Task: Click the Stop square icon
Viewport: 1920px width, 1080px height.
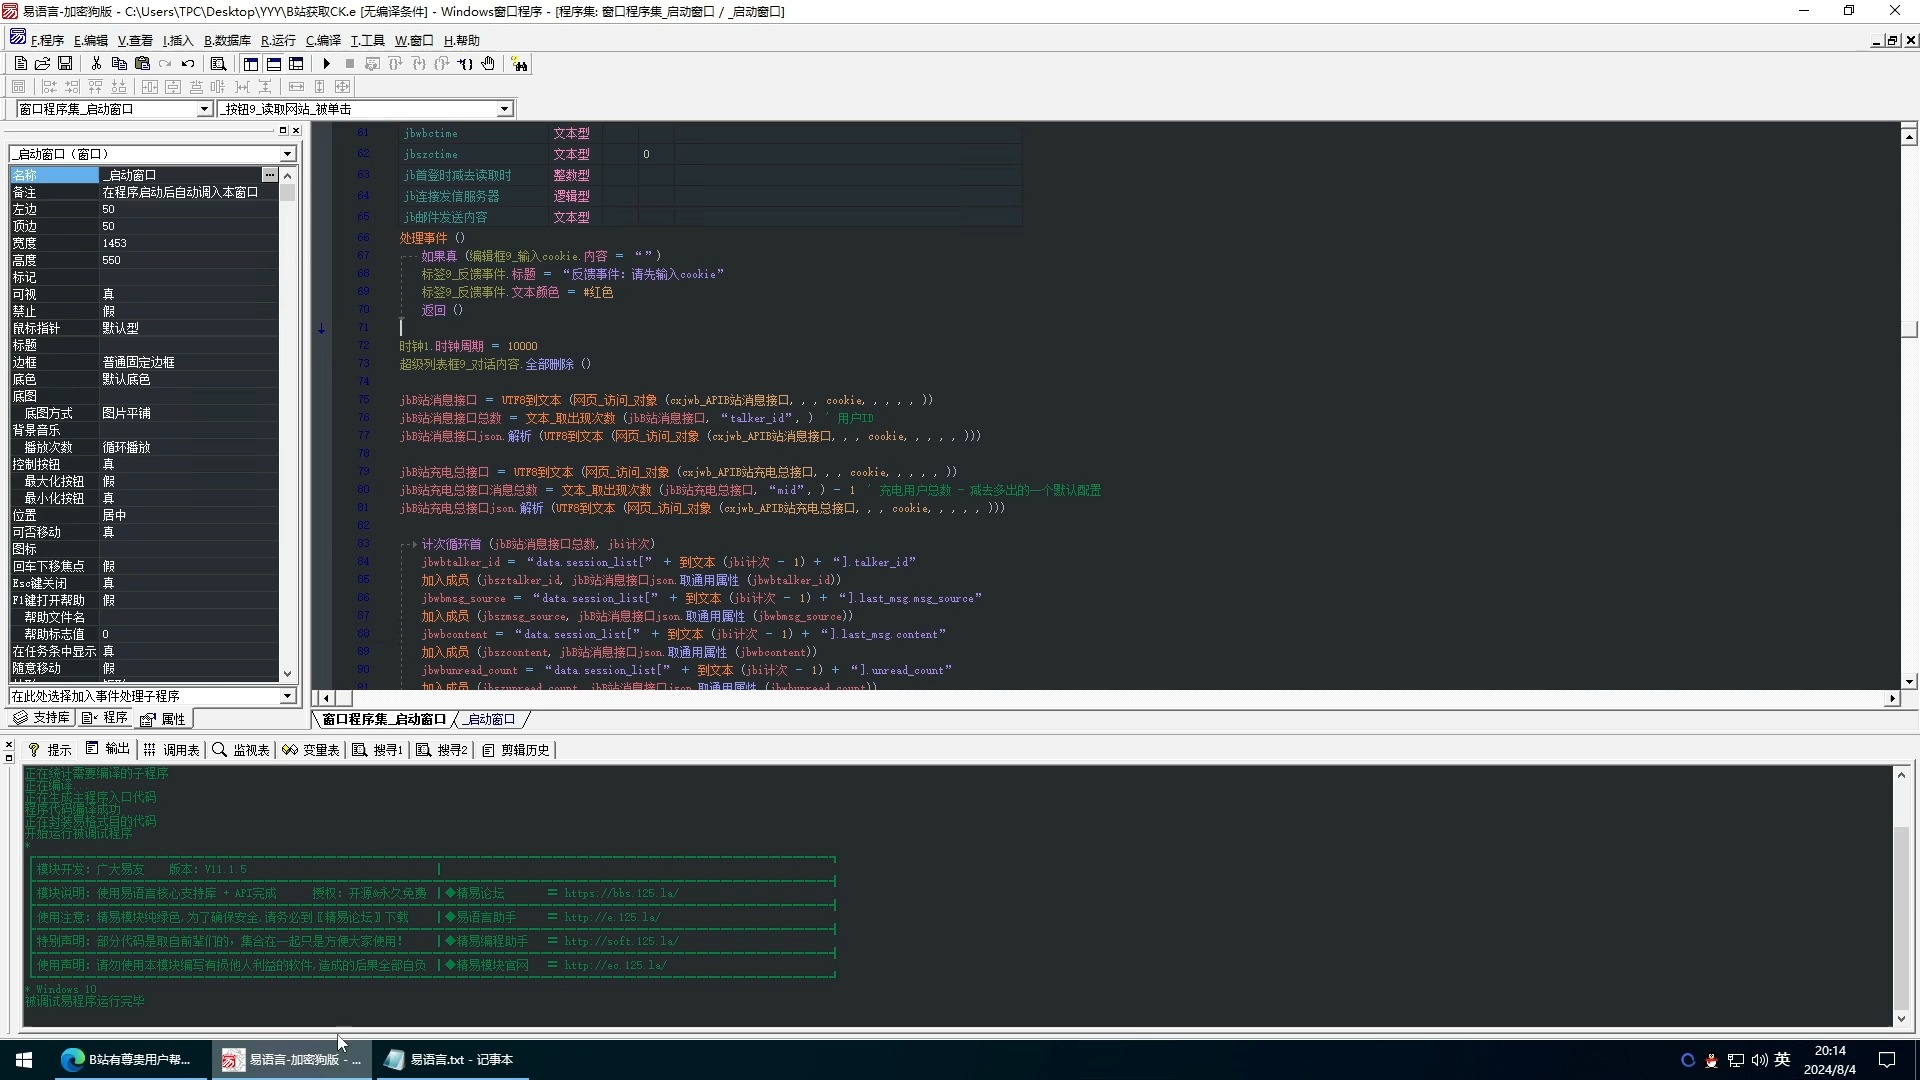Action: 349,64
